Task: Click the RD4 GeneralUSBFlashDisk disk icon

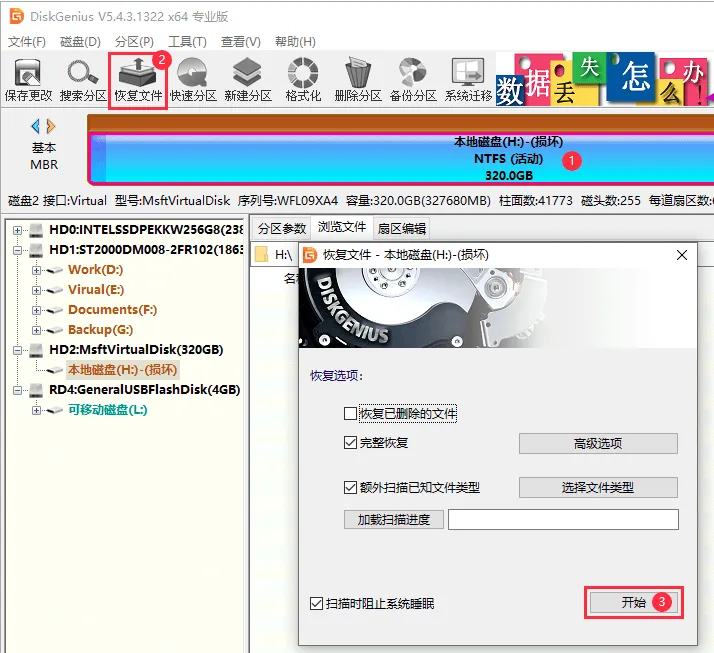Action: [x=36, y=390]
